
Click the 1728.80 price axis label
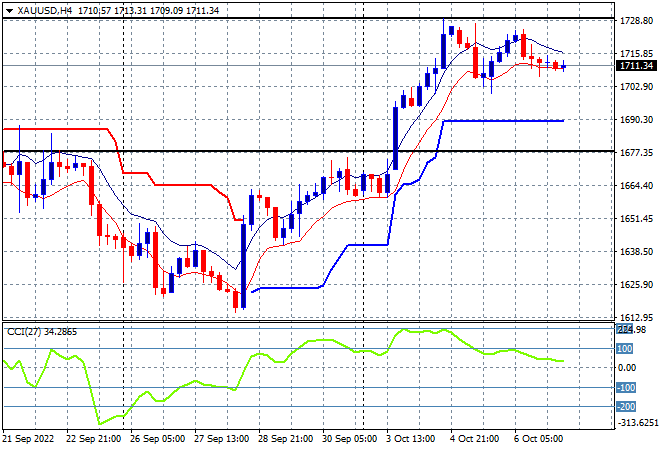[636, 21]
